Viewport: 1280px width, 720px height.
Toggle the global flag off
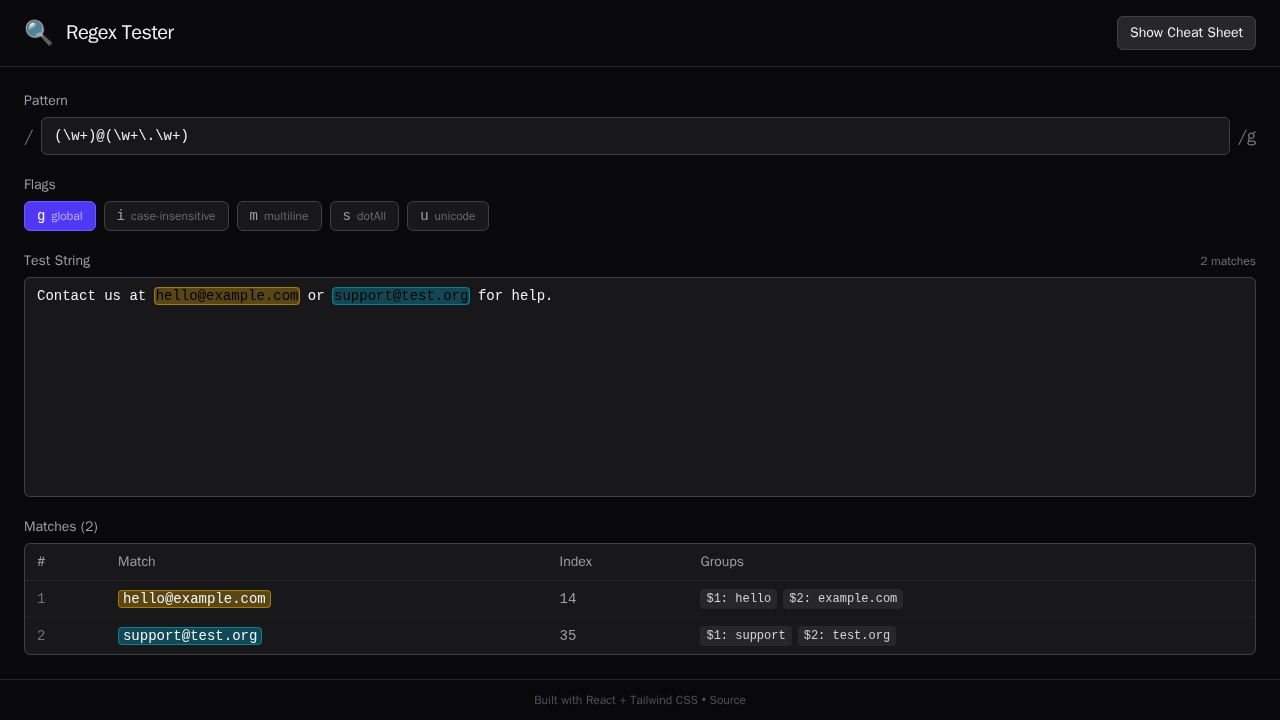(x=59, y=216)
